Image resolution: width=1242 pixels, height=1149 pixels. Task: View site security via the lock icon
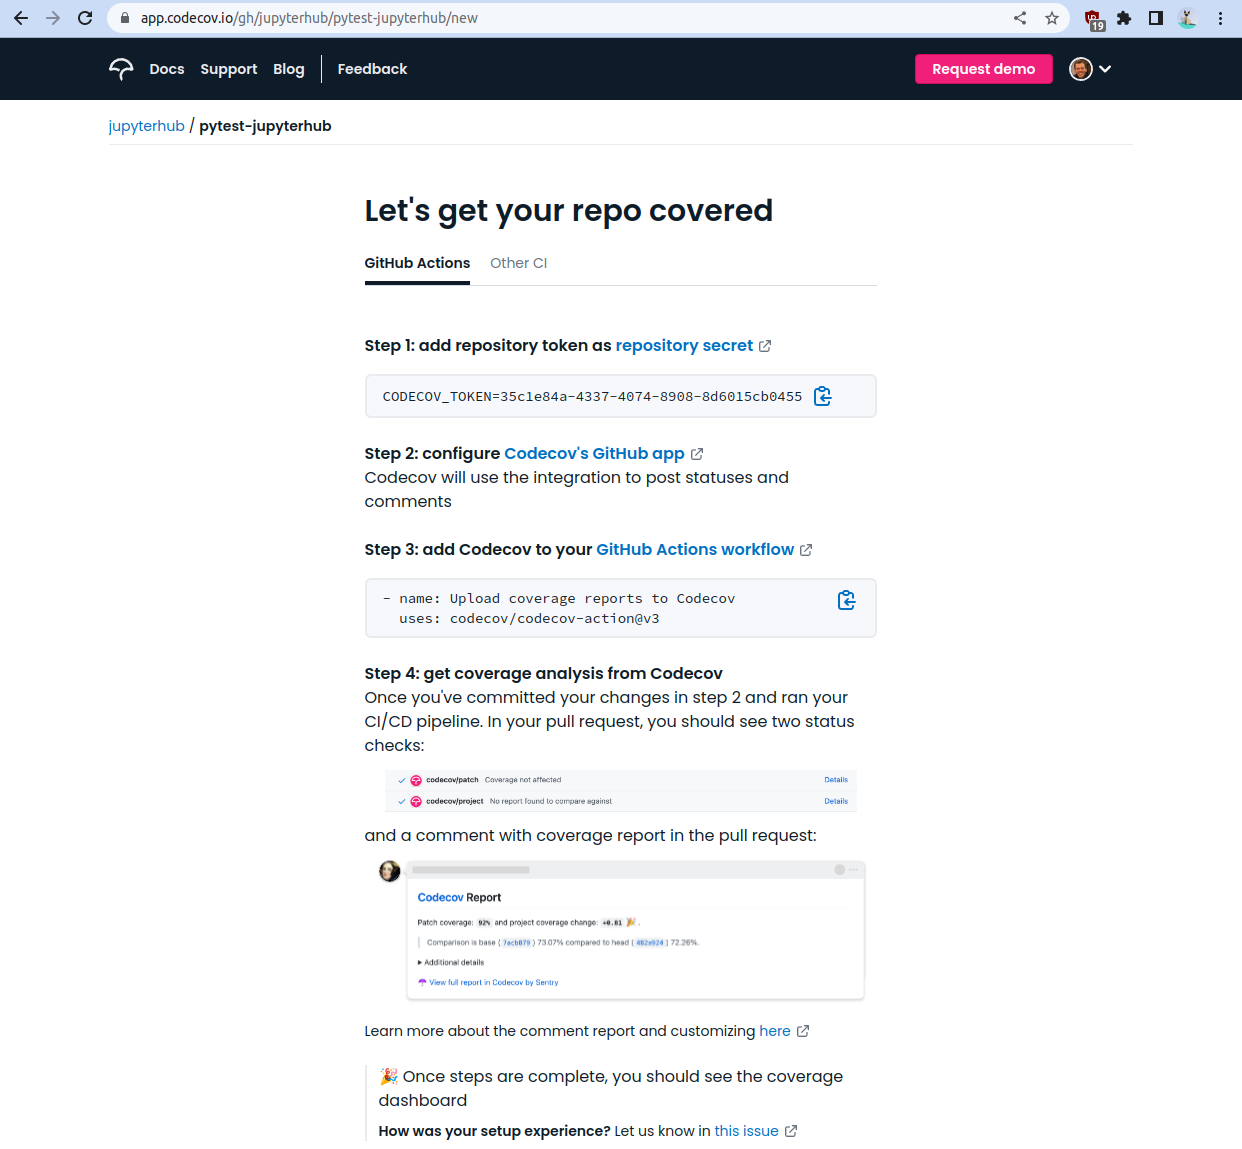pos(124,17)
